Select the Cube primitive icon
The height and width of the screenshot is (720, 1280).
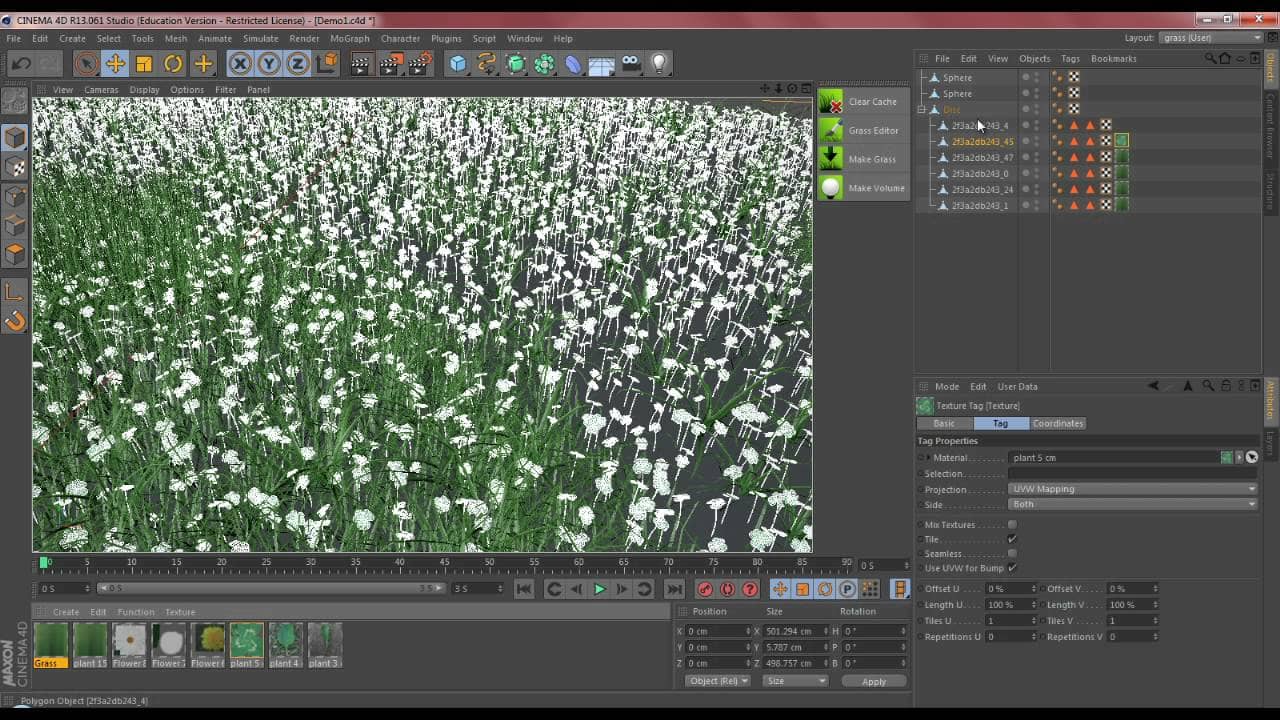455,63
